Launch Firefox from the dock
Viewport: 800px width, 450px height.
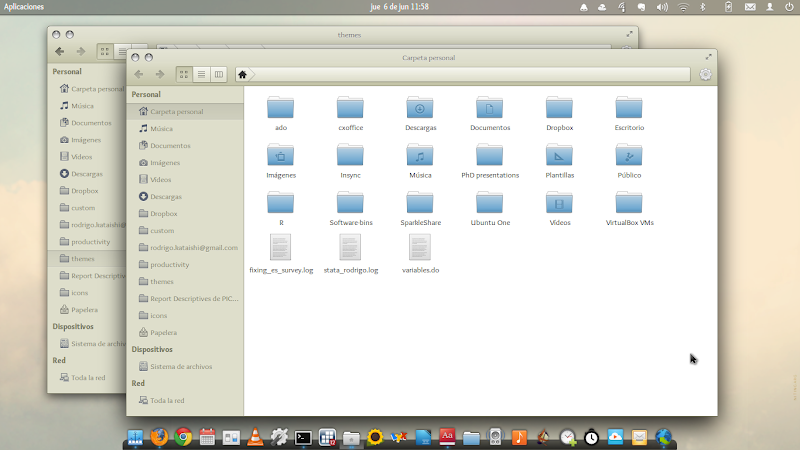click(x=158, y=437)
